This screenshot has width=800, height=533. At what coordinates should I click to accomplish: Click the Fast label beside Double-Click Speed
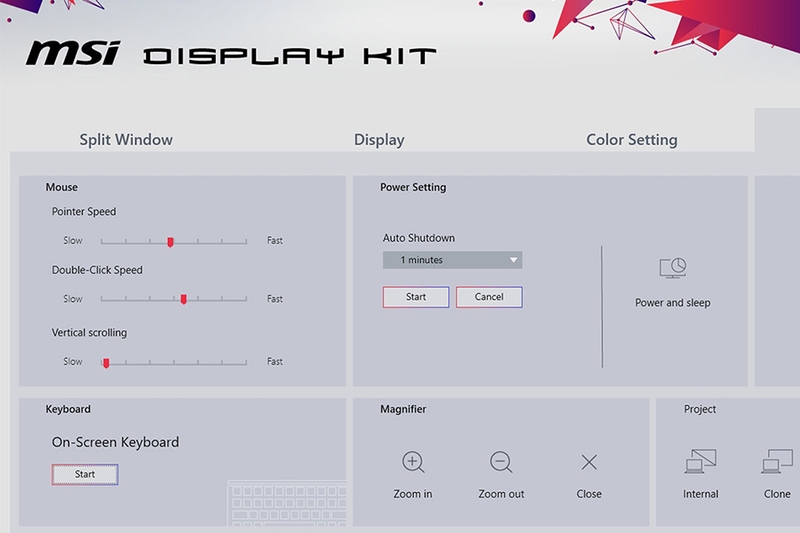[x=274, y=299]
